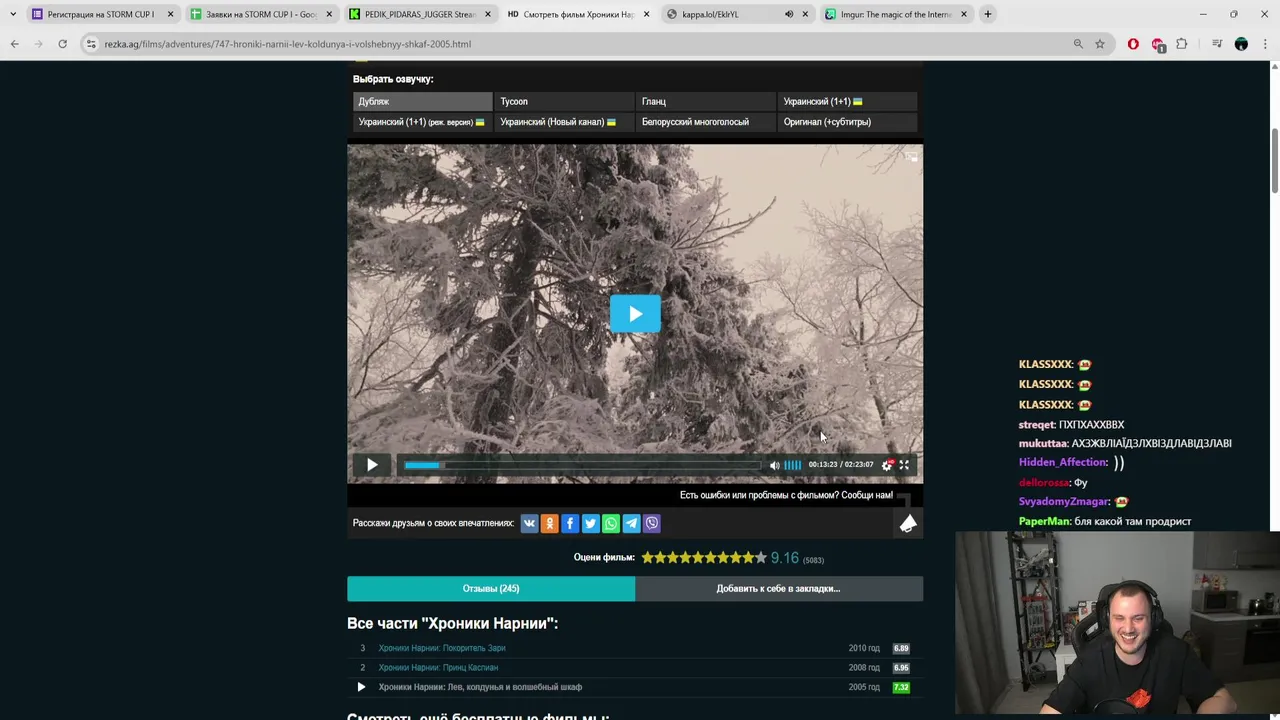Click red extension icon with badge
The height and width of the screenshot is (720, 1280).
[x=1158, y=44]
